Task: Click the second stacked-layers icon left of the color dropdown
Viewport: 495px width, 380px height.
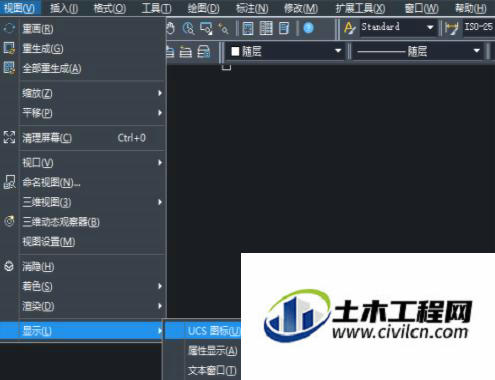Action: [186, 52]
